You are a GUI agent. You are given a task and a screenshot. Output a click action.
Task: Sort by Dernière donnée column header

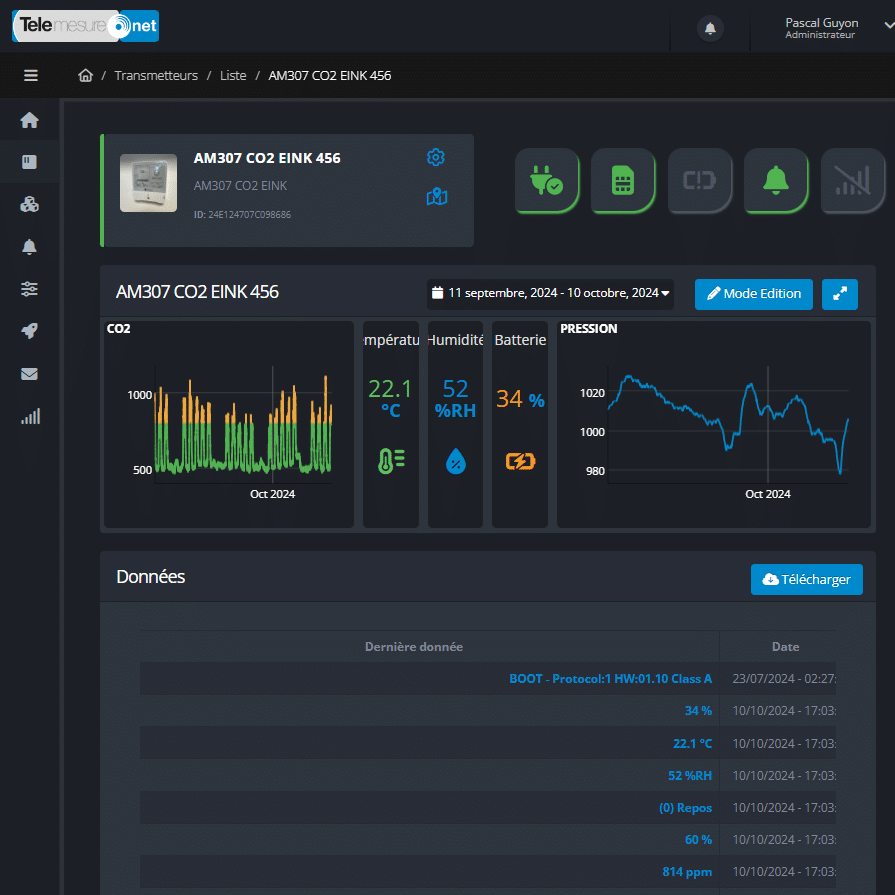(x=414, y=647)
